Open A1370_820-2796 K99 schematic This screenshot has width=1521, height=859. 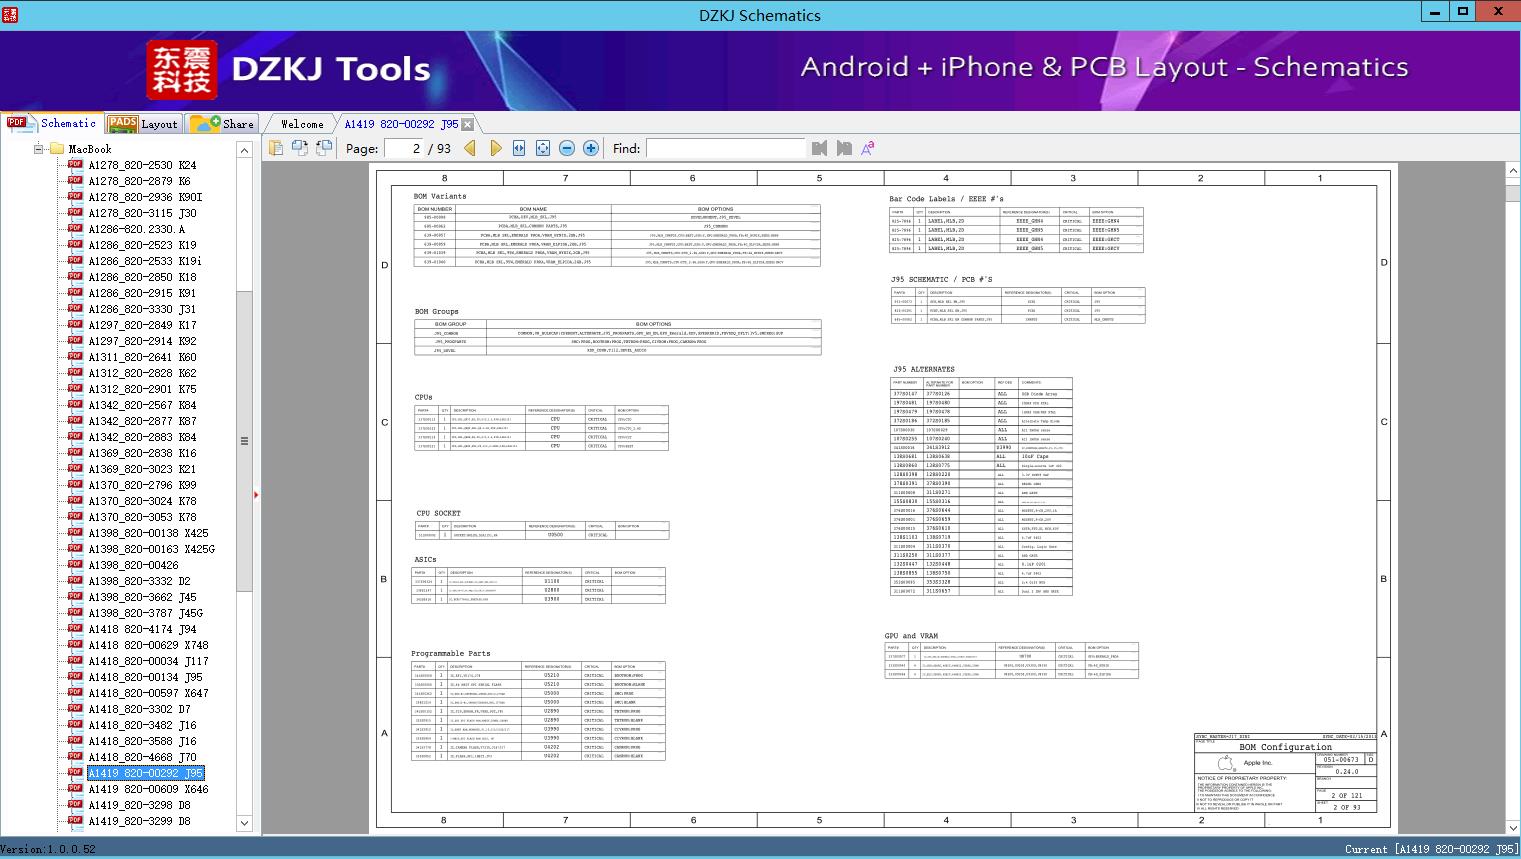click(142, 485)
